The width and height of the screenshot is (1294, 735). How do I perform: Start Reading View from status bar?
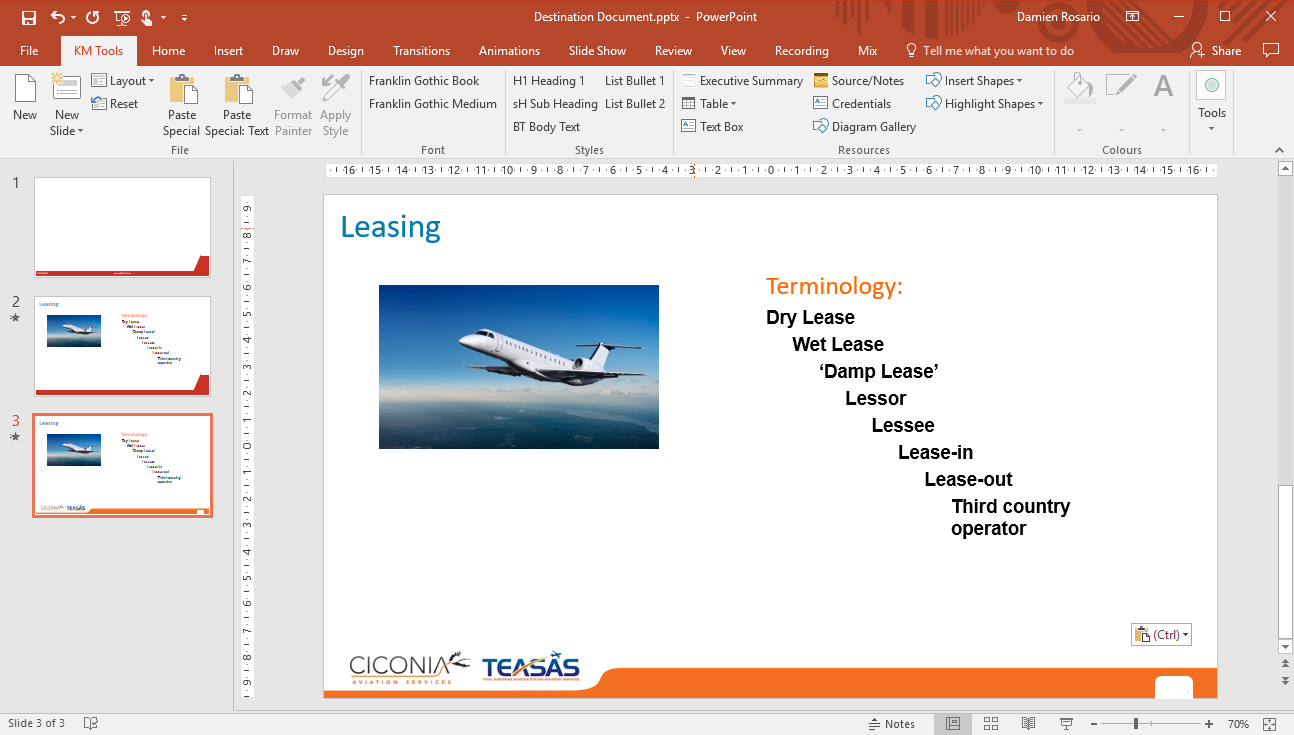click(x=1028, y=724)
